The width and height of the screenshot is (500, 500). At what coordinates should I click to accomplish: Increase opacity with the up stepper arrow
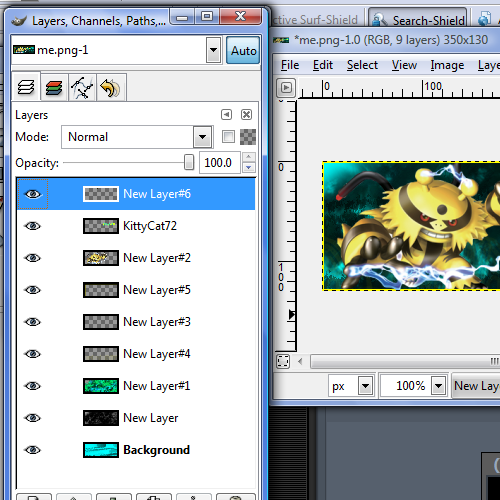coord(249,157)
